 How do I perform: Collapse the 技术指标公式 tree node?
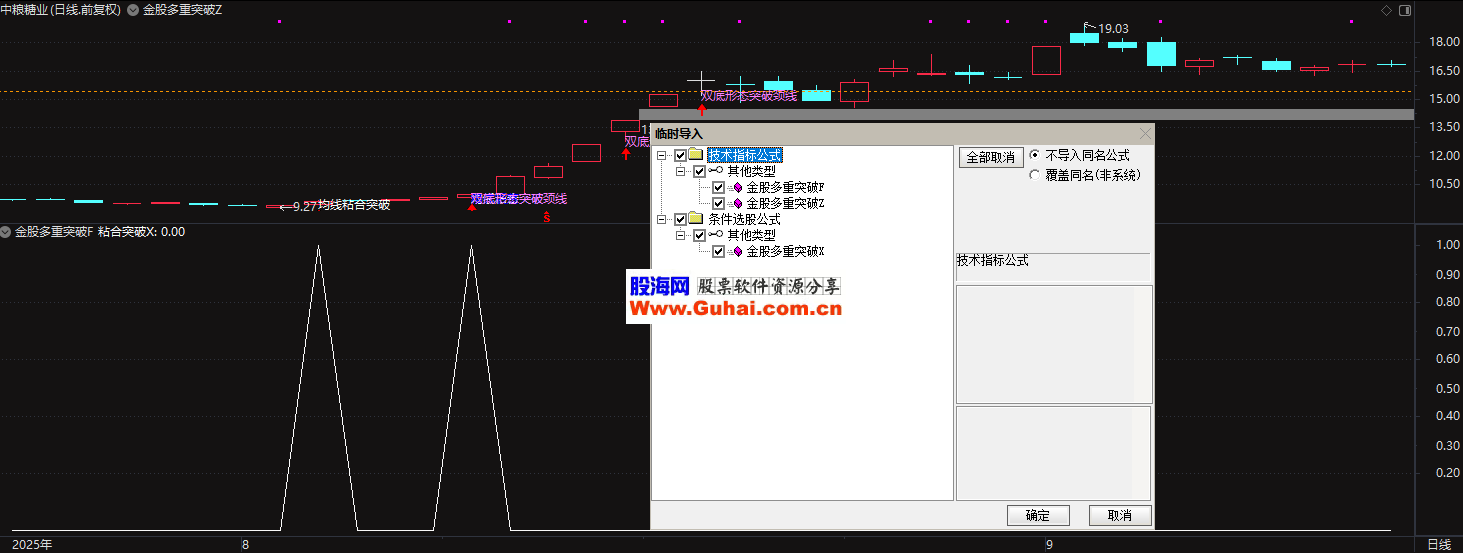(x=662, y=155)
